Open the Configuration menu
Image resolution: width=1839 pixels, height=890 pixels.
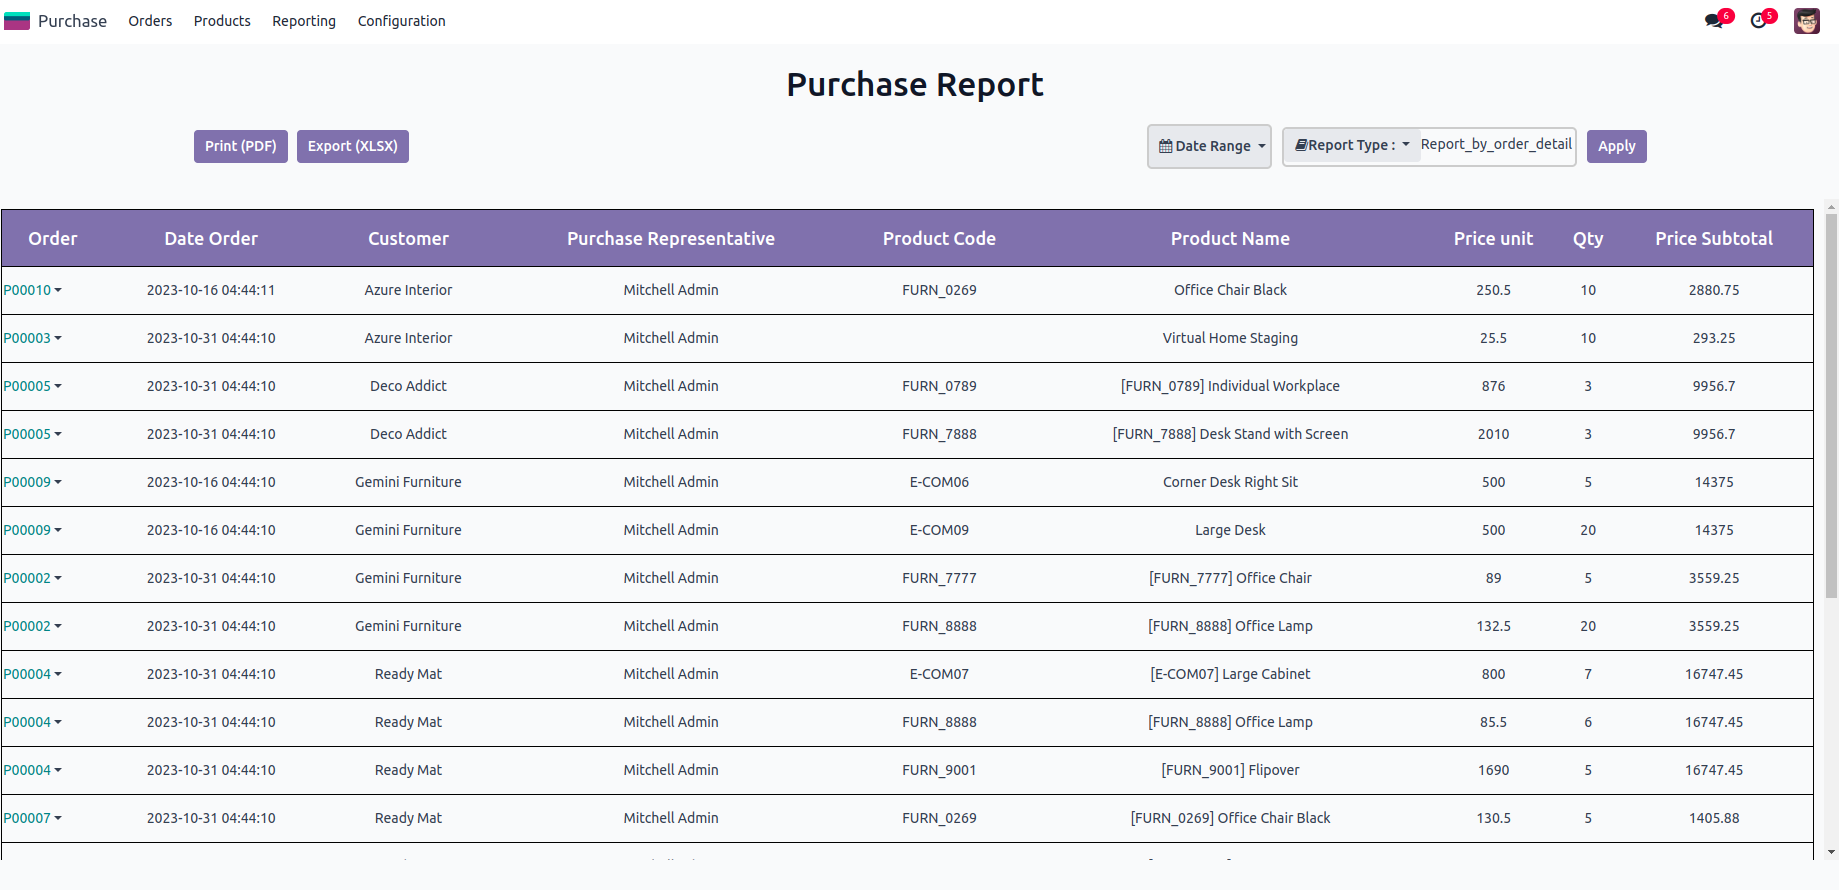(x=401, y=21)
